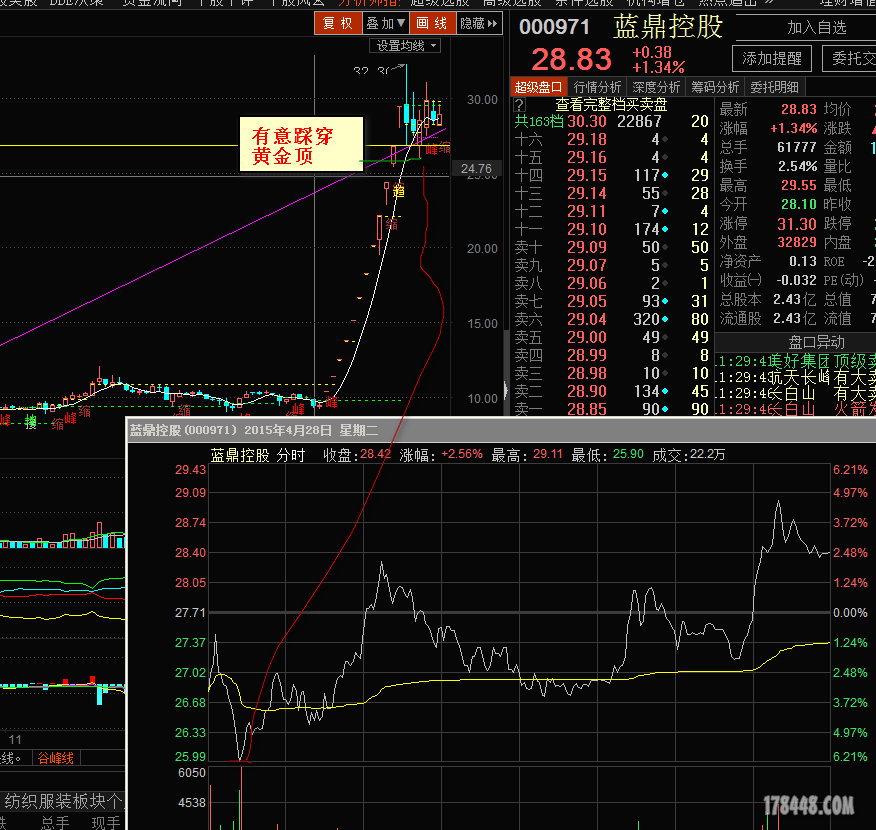The width and height of the screenshot is (876, 830).
Task: Click the stock code 000971
Action: pos(554,27)
